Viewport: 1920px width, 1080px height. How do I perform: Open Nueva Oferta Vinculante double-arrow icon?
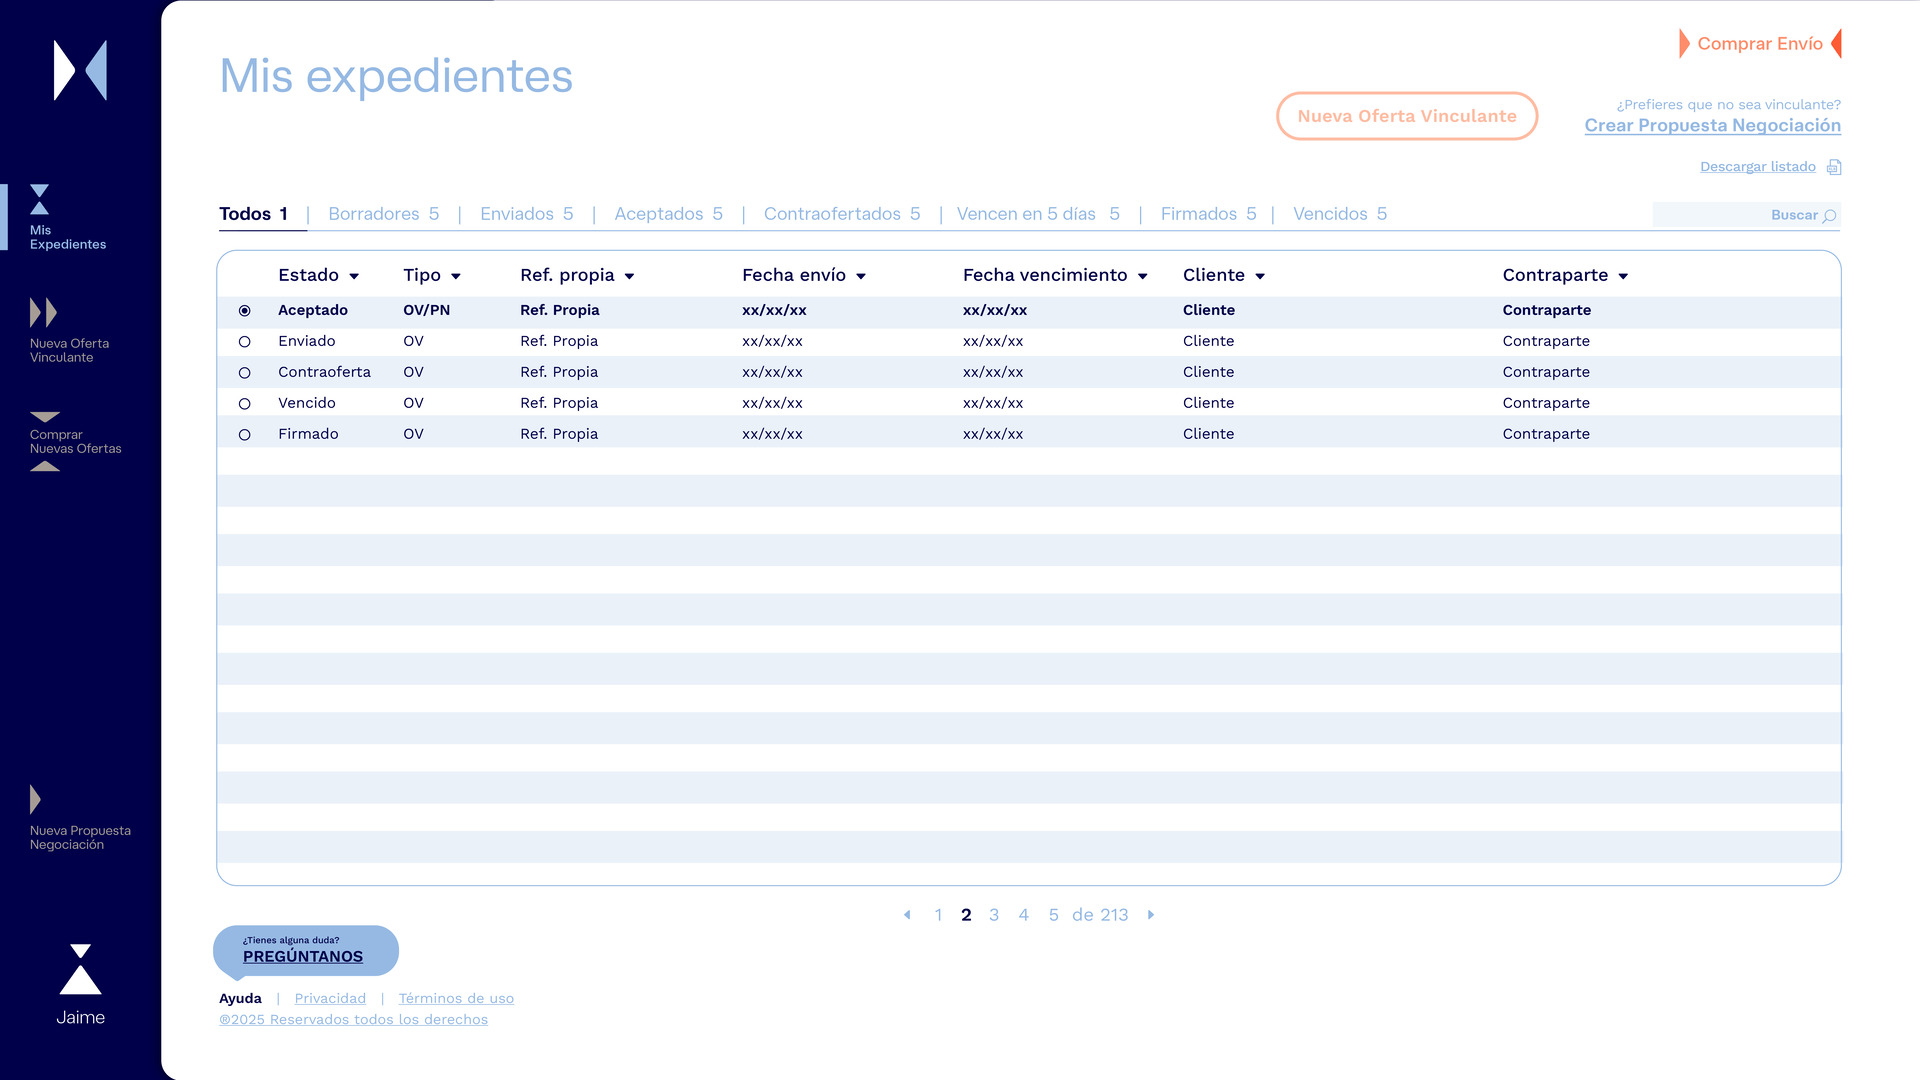coord(43,313)
